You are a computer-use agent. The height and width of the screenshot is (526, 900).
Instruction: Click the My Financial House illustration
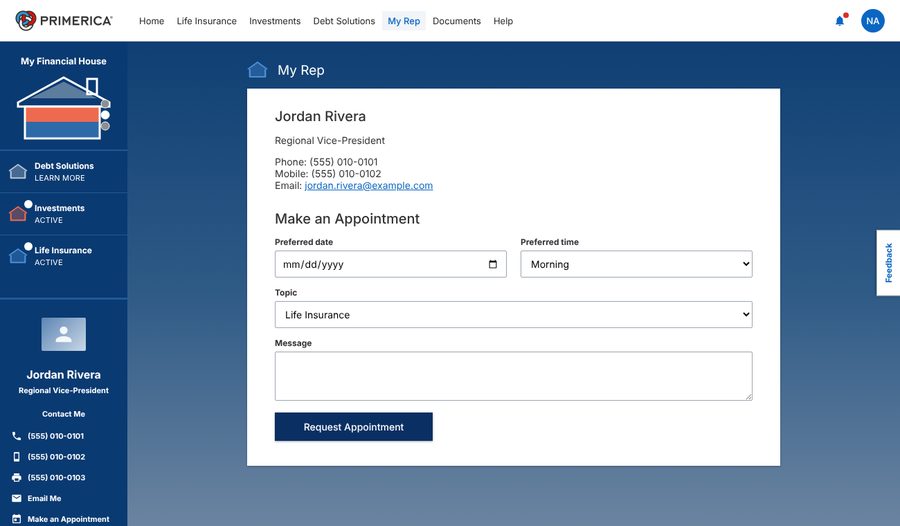64,108
